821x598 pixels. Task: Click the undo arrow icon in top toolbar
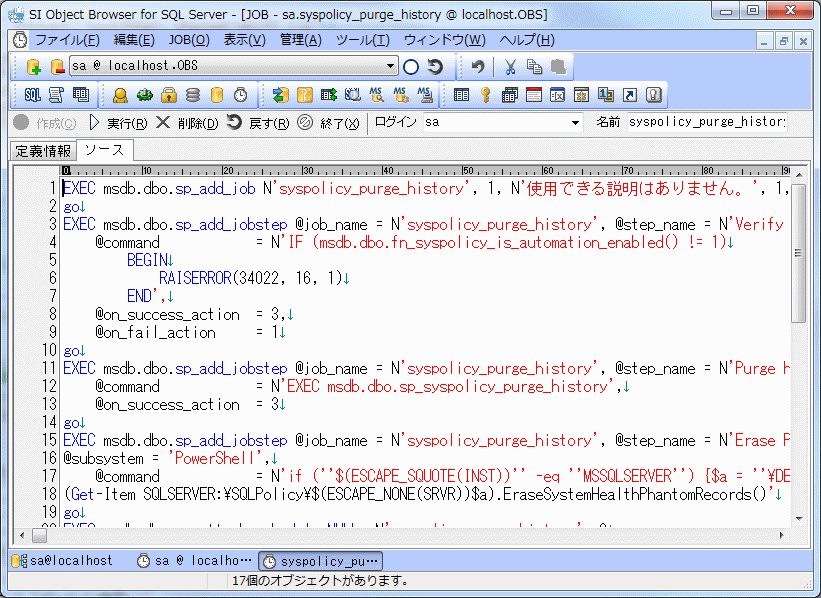478,67
